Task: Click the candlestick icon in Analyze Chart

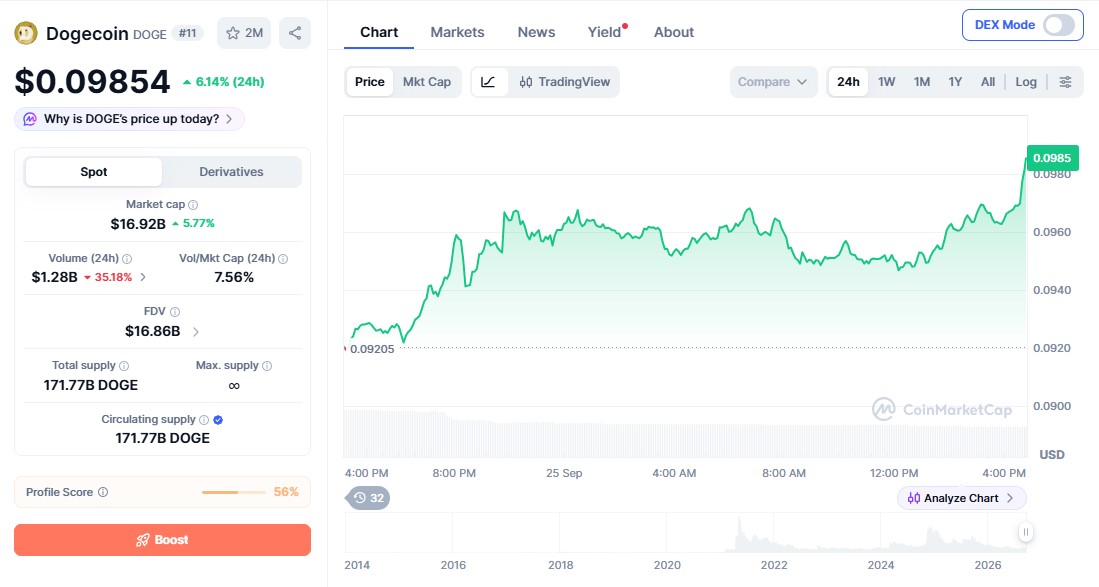Action: coord(913,498)
